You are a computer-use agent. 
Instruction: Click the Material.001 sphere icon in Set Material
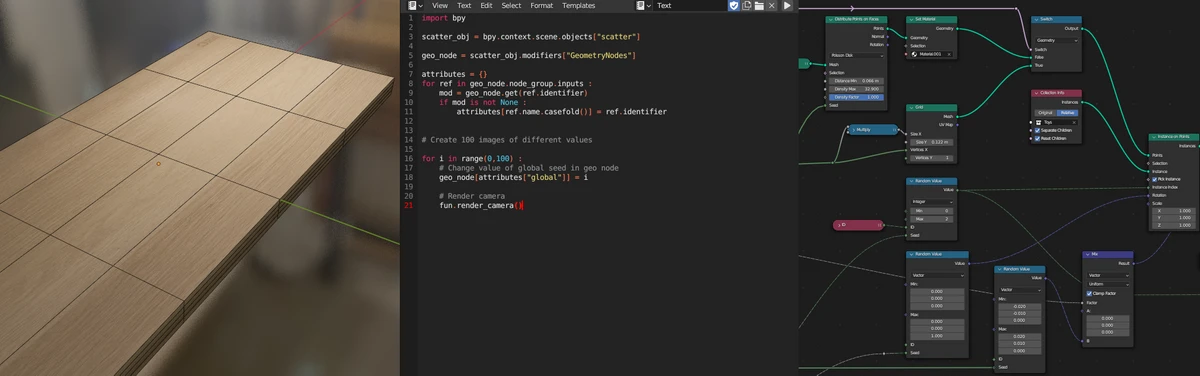(914, 54)
